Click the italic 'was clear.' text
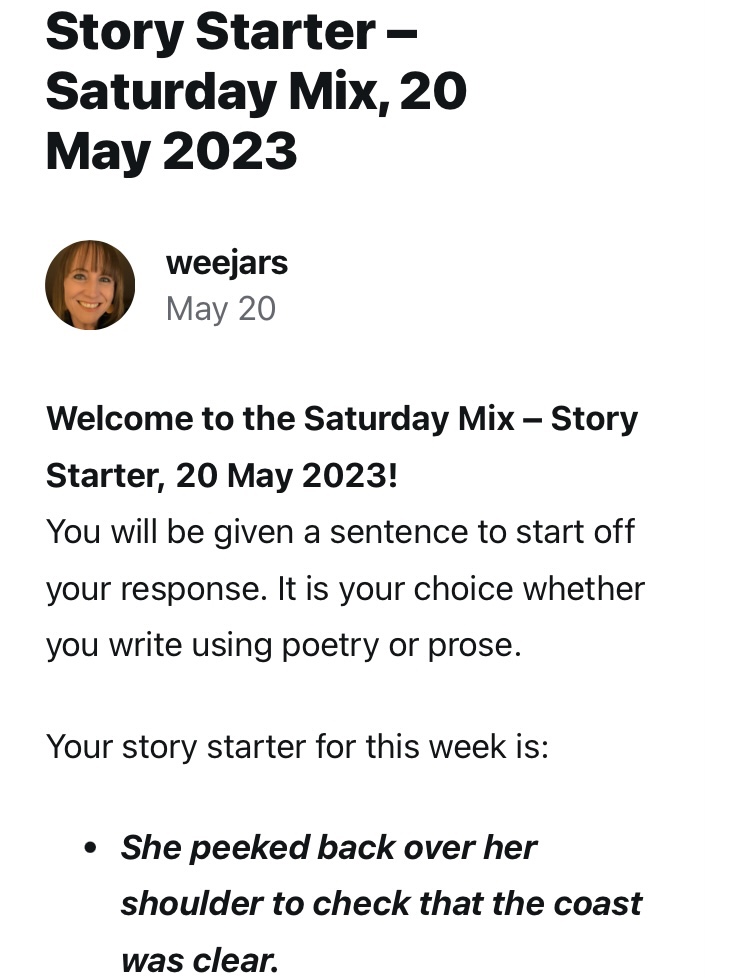 tap(199, 960)
